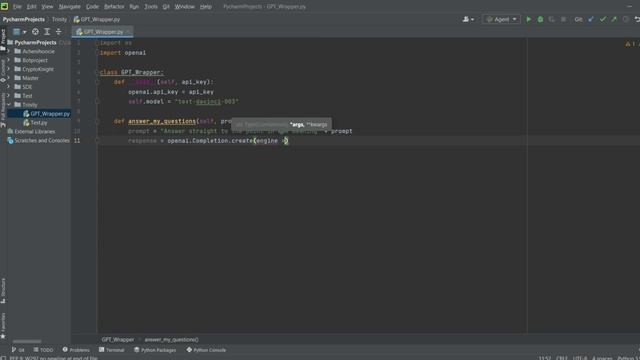Open the Refactor menu
The image size is (640, 360).
pyautogui.click(x=114, y=7)
